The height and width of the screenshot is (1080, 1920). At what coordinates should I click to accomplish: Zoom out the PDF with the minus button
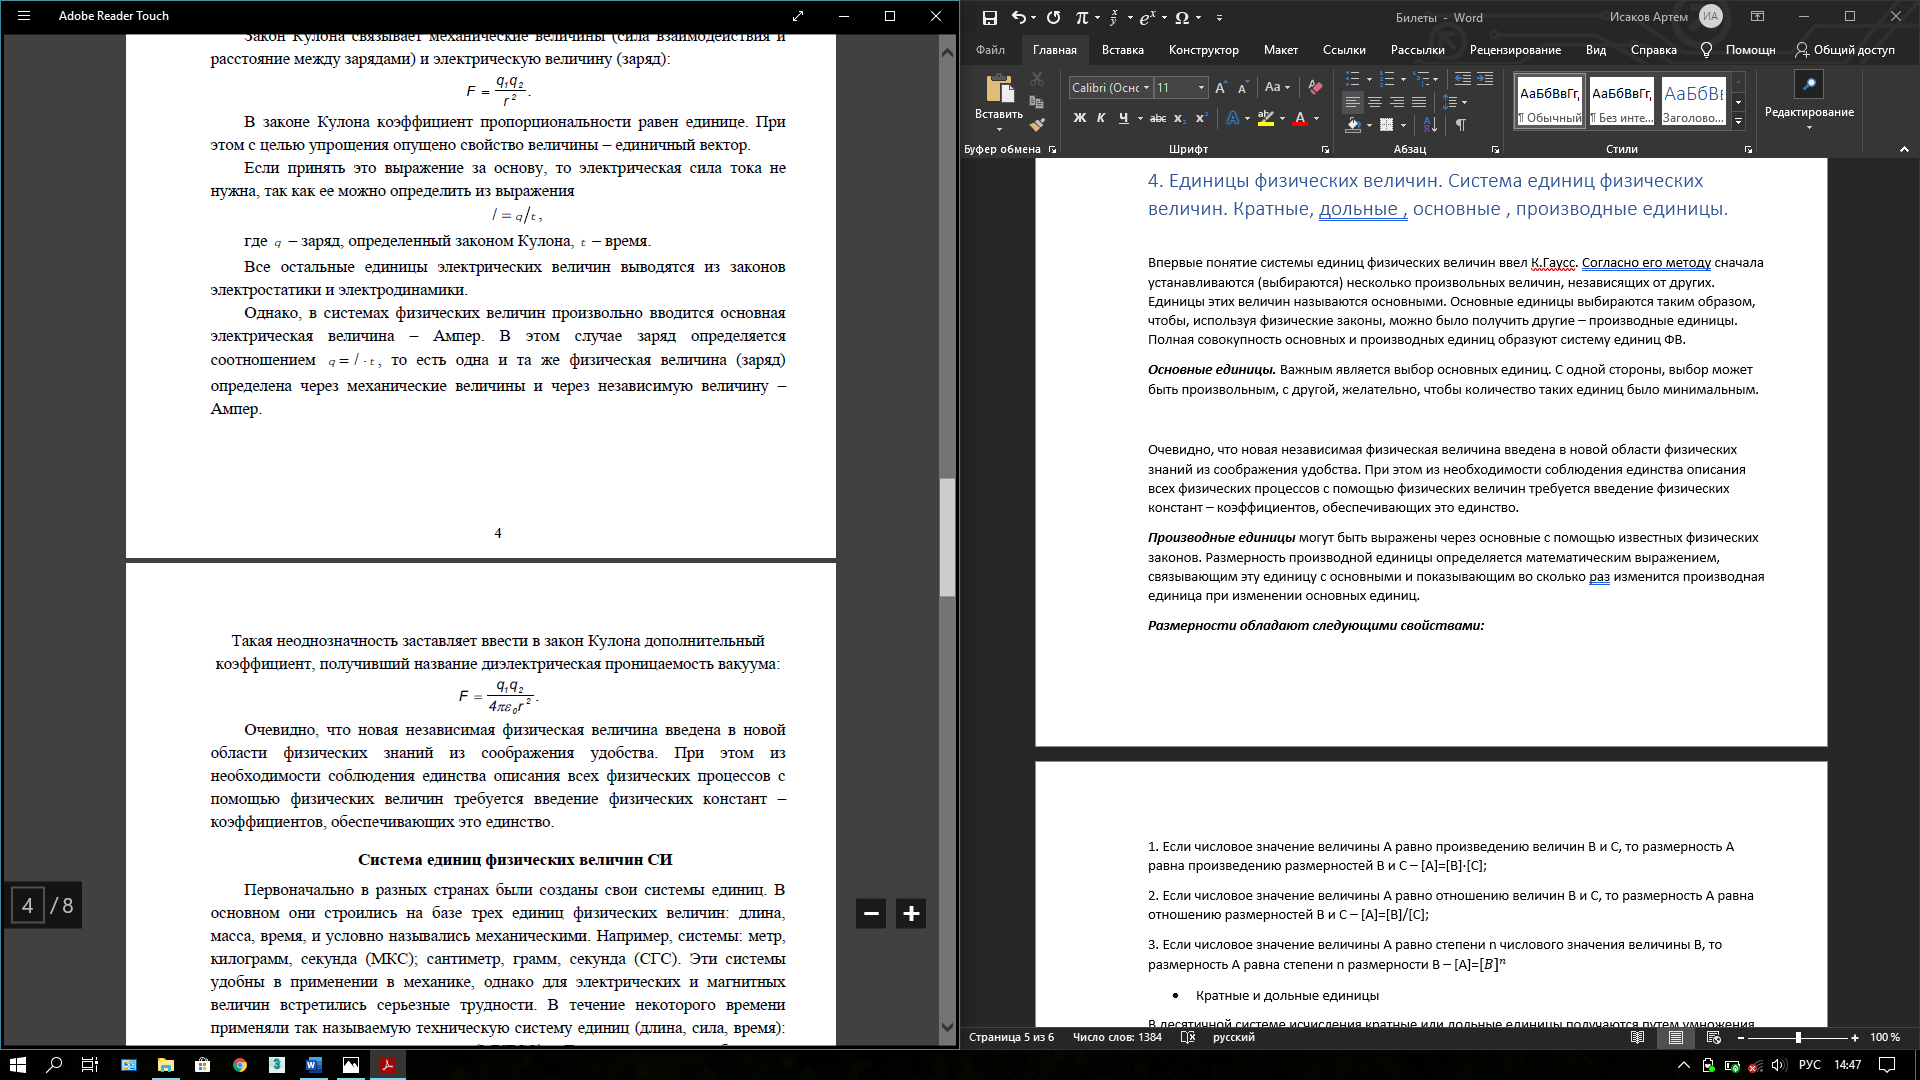tap(871, 913)
